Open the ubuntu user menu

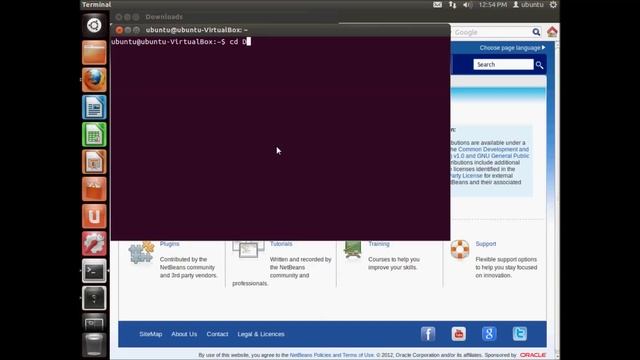[528, 5]
